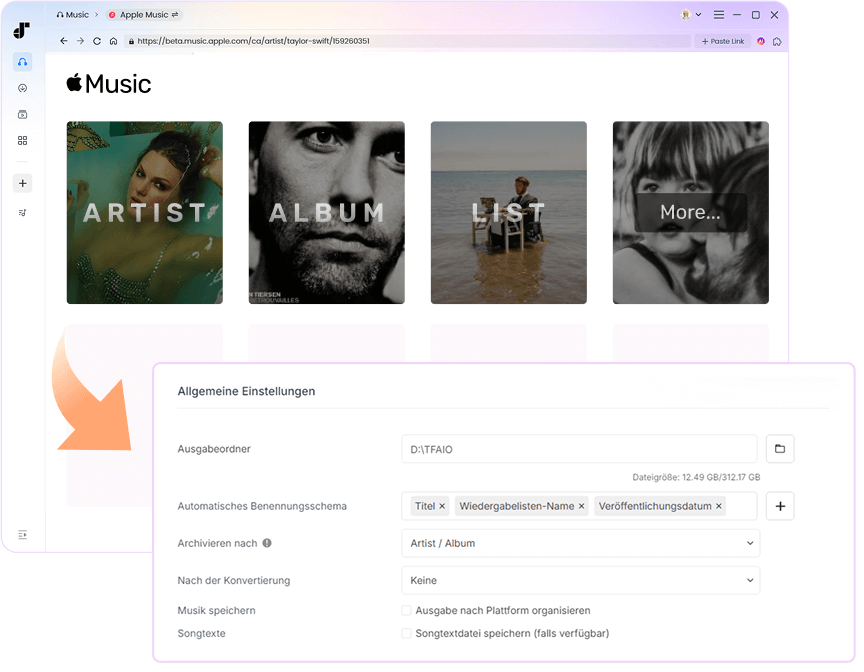Enable Ausgabe nach Plattform organisieren

coord(407,610)
